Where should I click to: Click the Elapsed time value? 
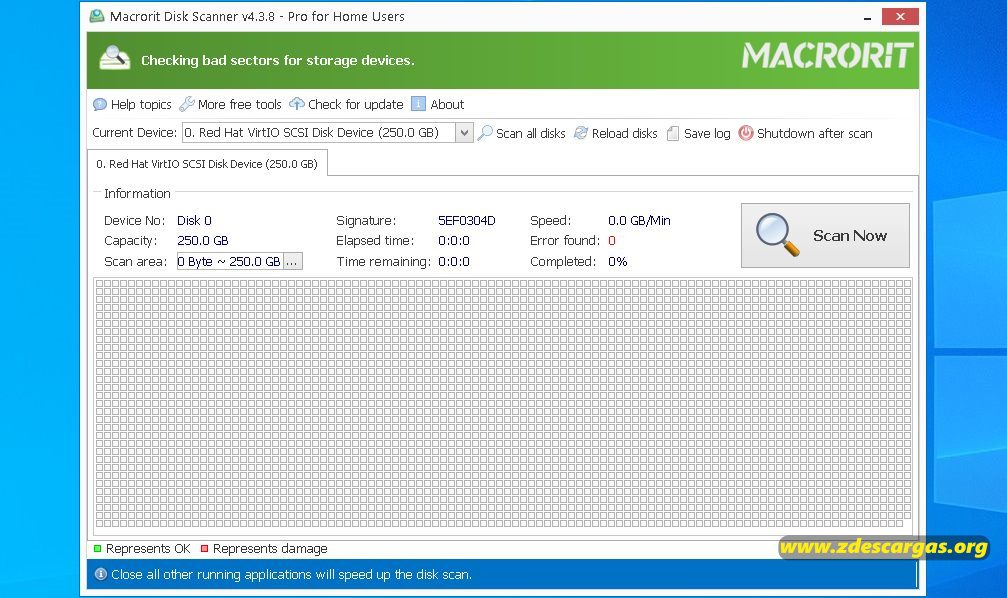454,241
